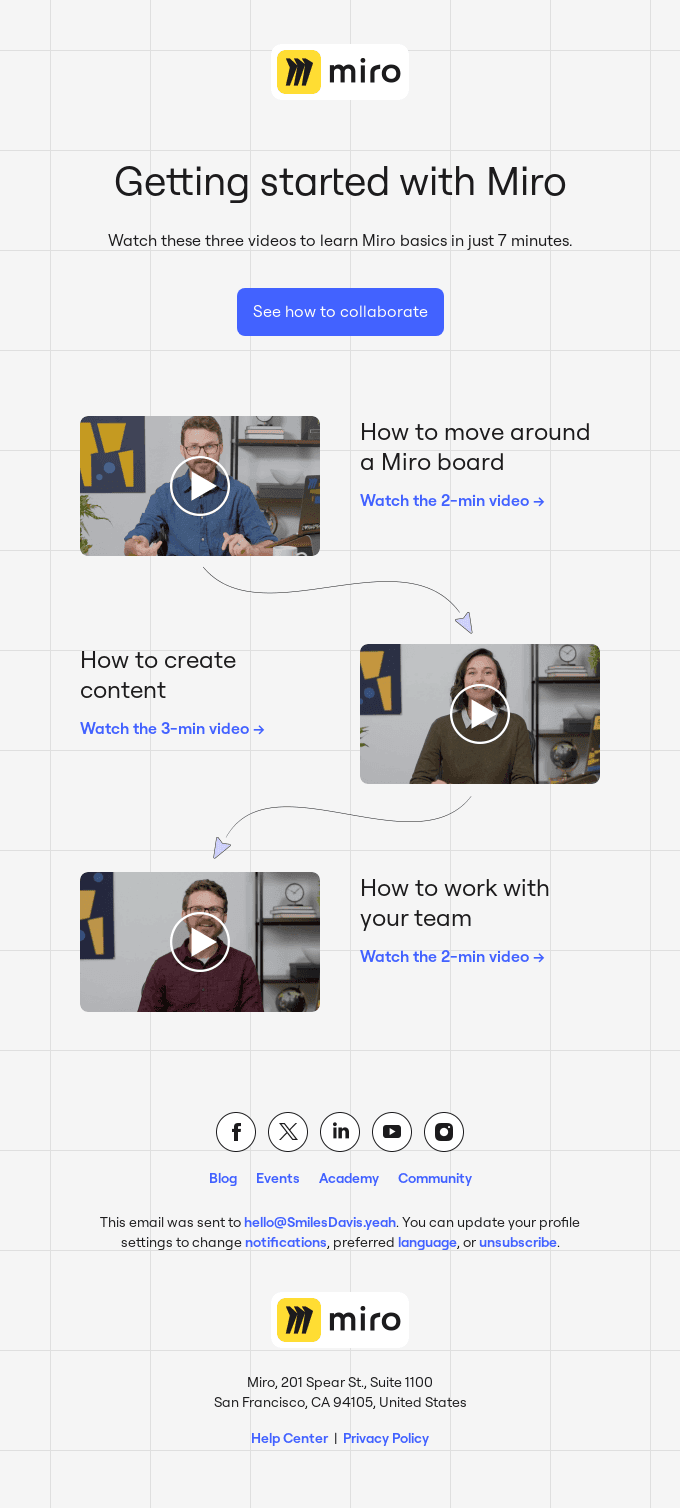The height and width of the screenshot is (1508, 680).
Task: Open the preferred language link
Action: (x=427, y=1242)
